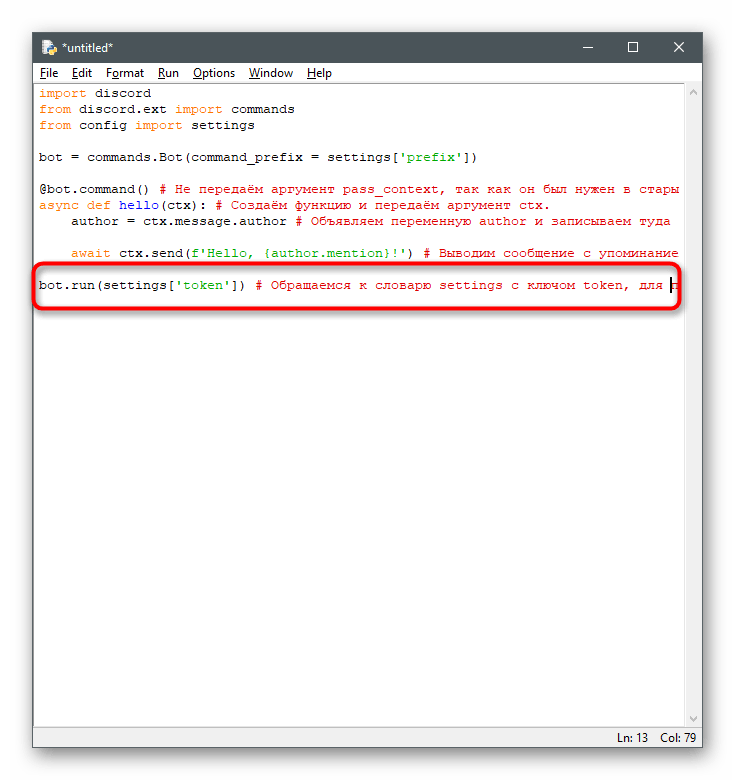Open the Edit menu
This screenshot has height=780, width=735.
pos(82,73)
